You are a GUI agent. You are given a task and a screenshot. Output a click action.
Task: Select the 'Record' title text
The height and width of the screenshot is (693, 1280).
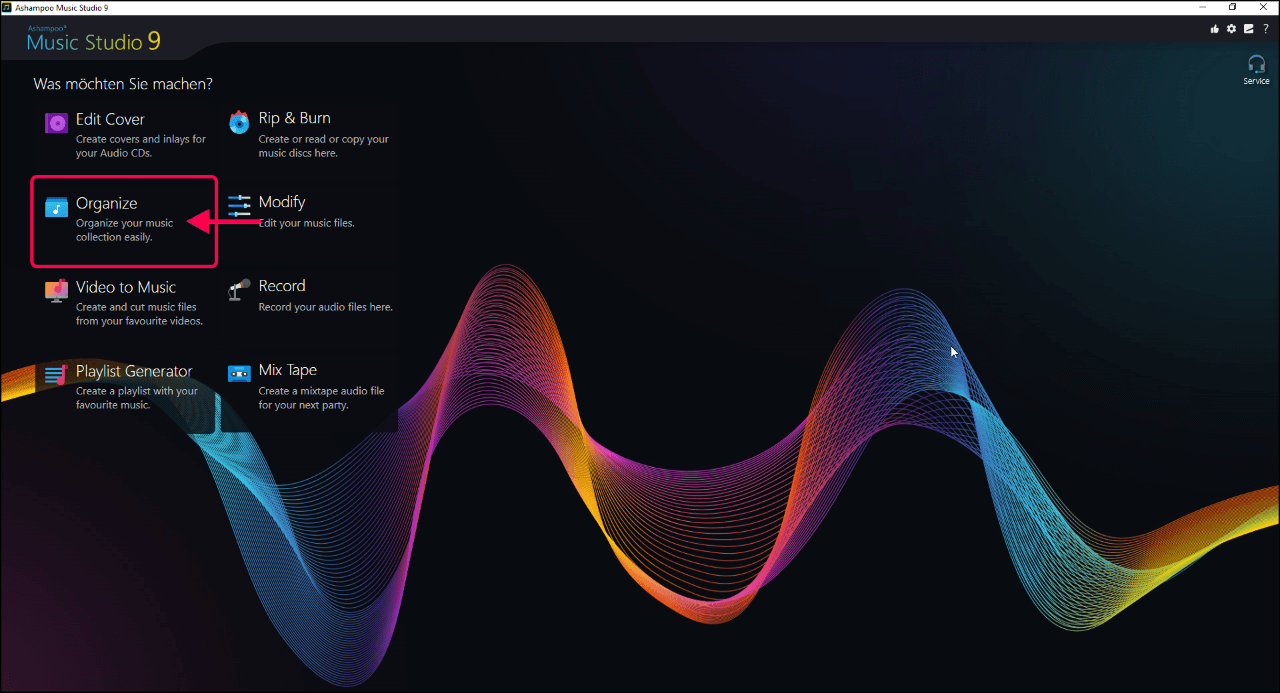pos(282,286)
